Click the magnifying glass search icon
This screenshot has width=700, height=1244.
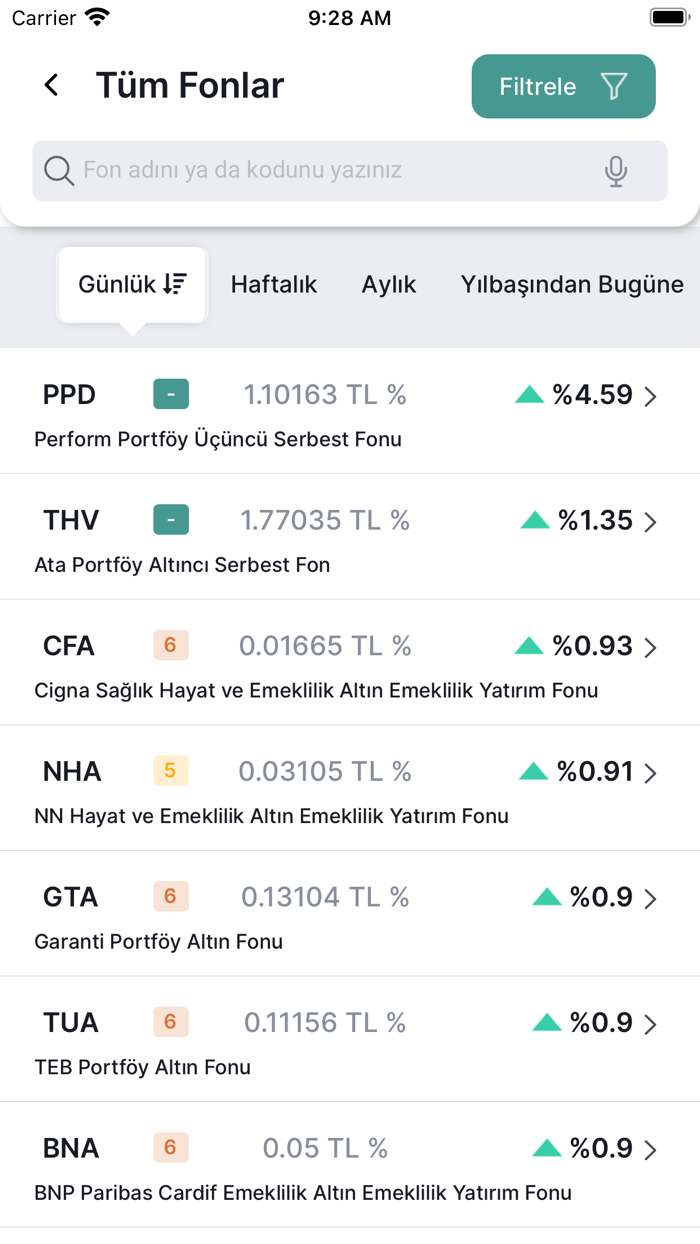tap(59, 170)
